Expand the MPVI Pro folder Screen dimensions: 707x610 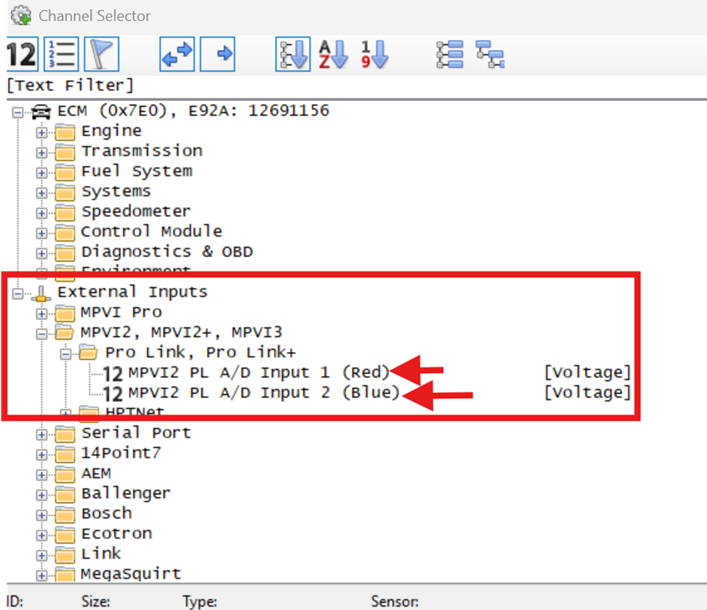[41, 313]
